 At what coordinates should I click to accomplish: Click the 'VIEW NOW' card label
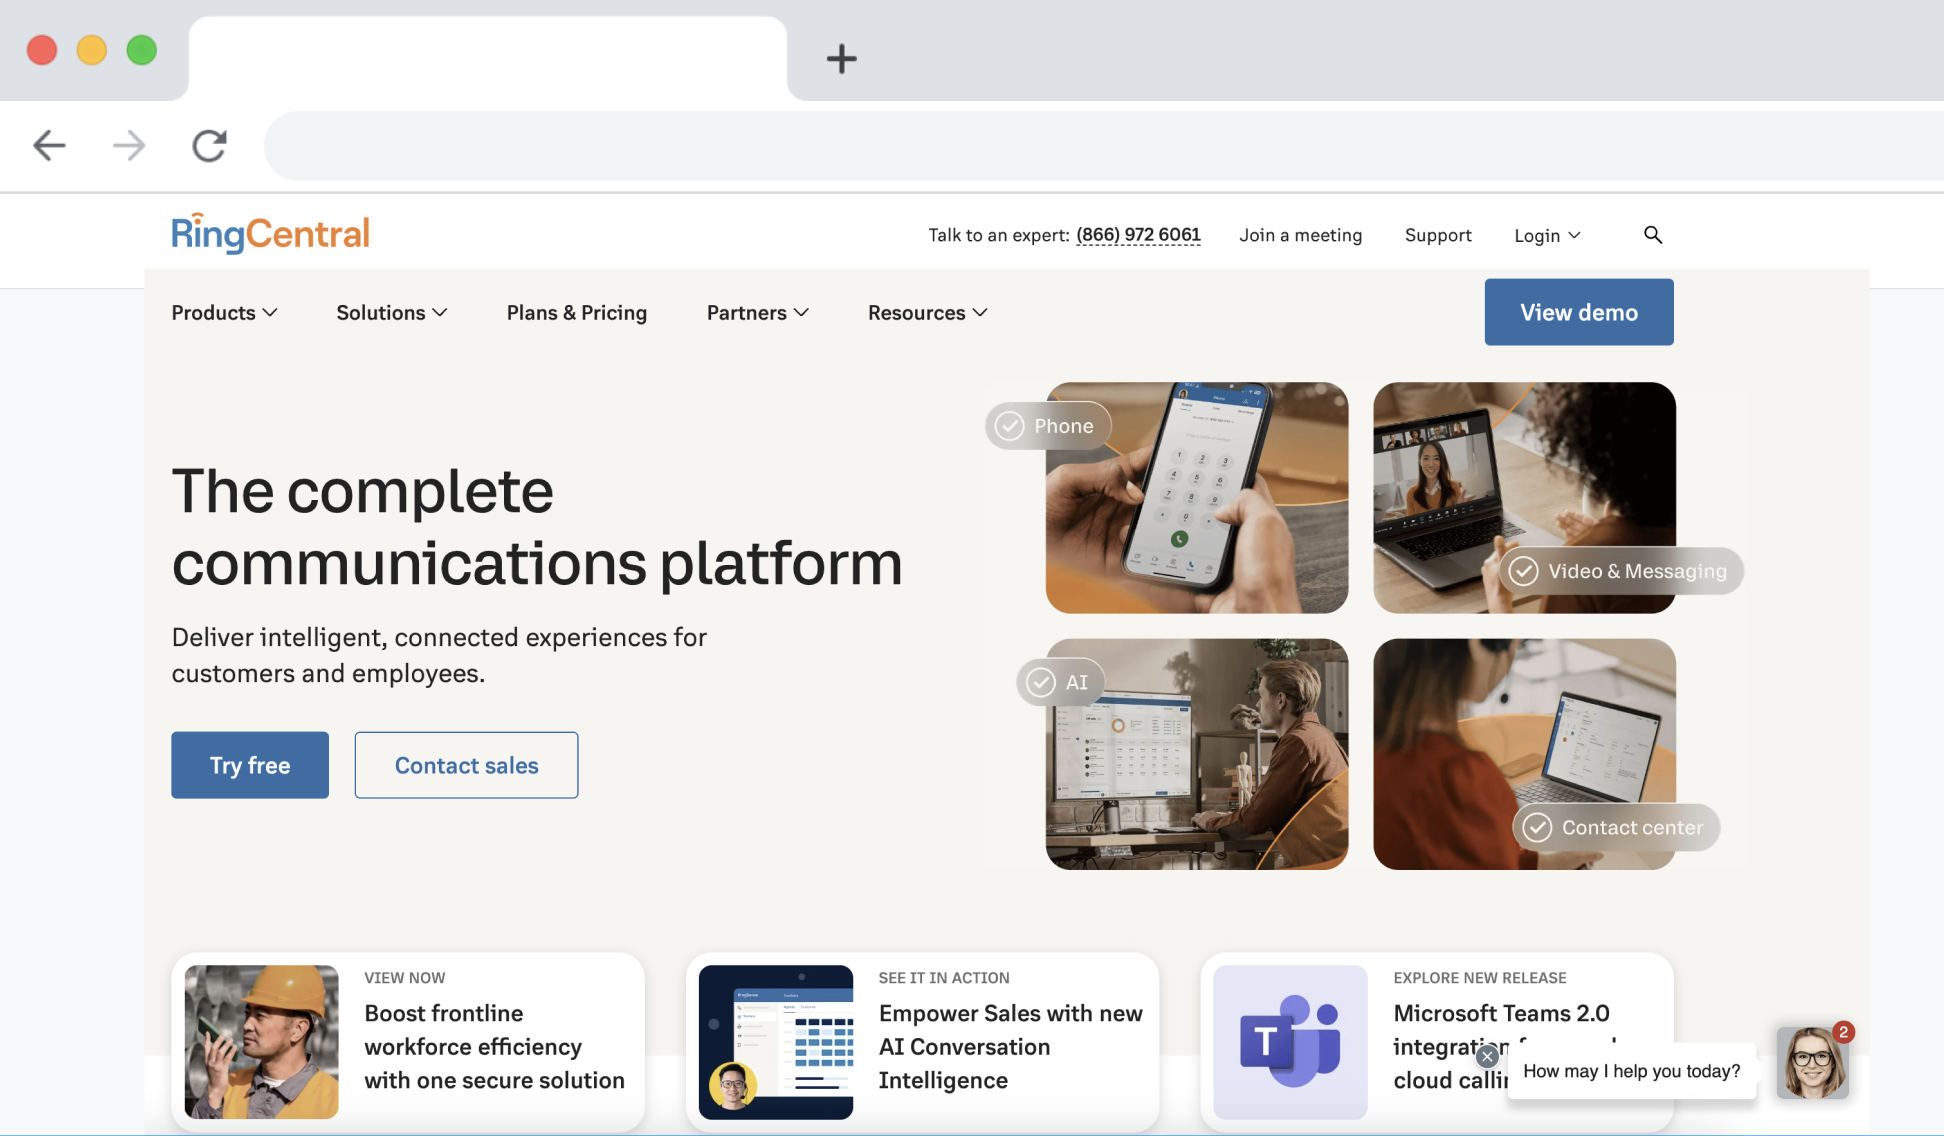pyautogui.click(x=405, y=978)
